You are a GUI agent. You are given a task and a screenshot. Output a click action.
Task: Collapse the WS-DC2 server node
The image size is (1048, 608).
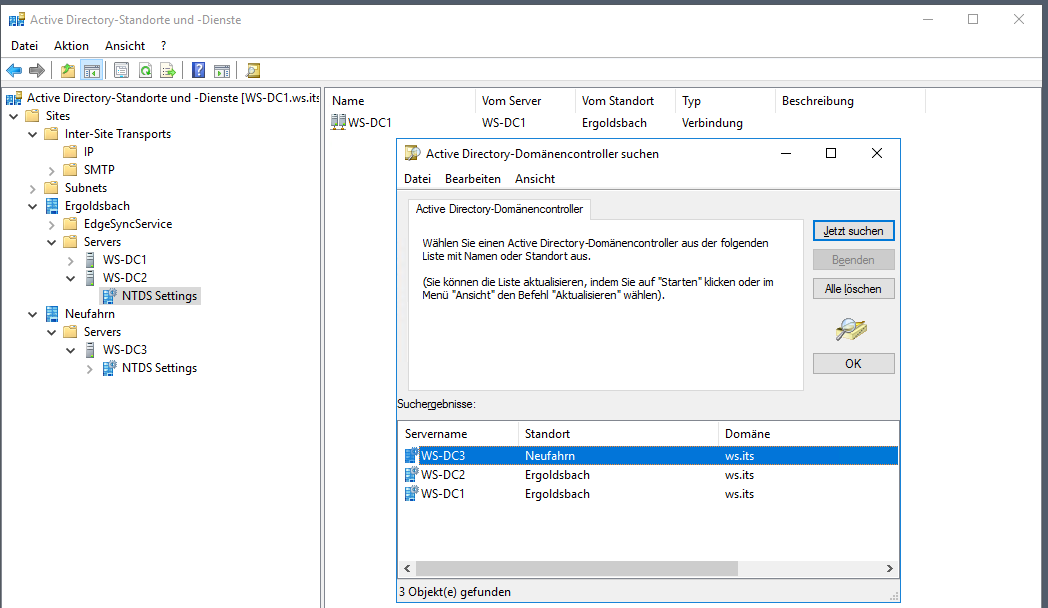(x=70, y=278)
